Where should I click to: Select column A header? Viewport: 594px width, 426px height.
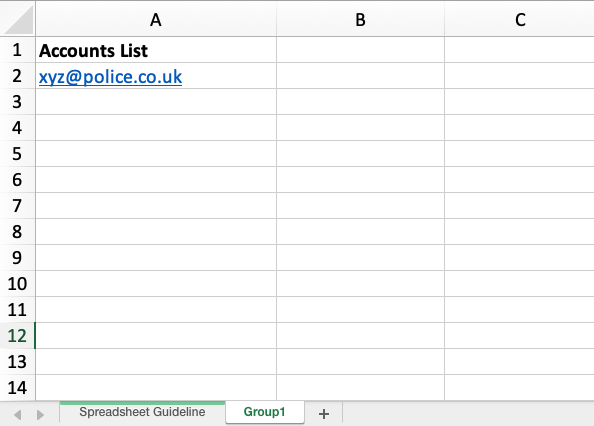click(x=156, y=19)
